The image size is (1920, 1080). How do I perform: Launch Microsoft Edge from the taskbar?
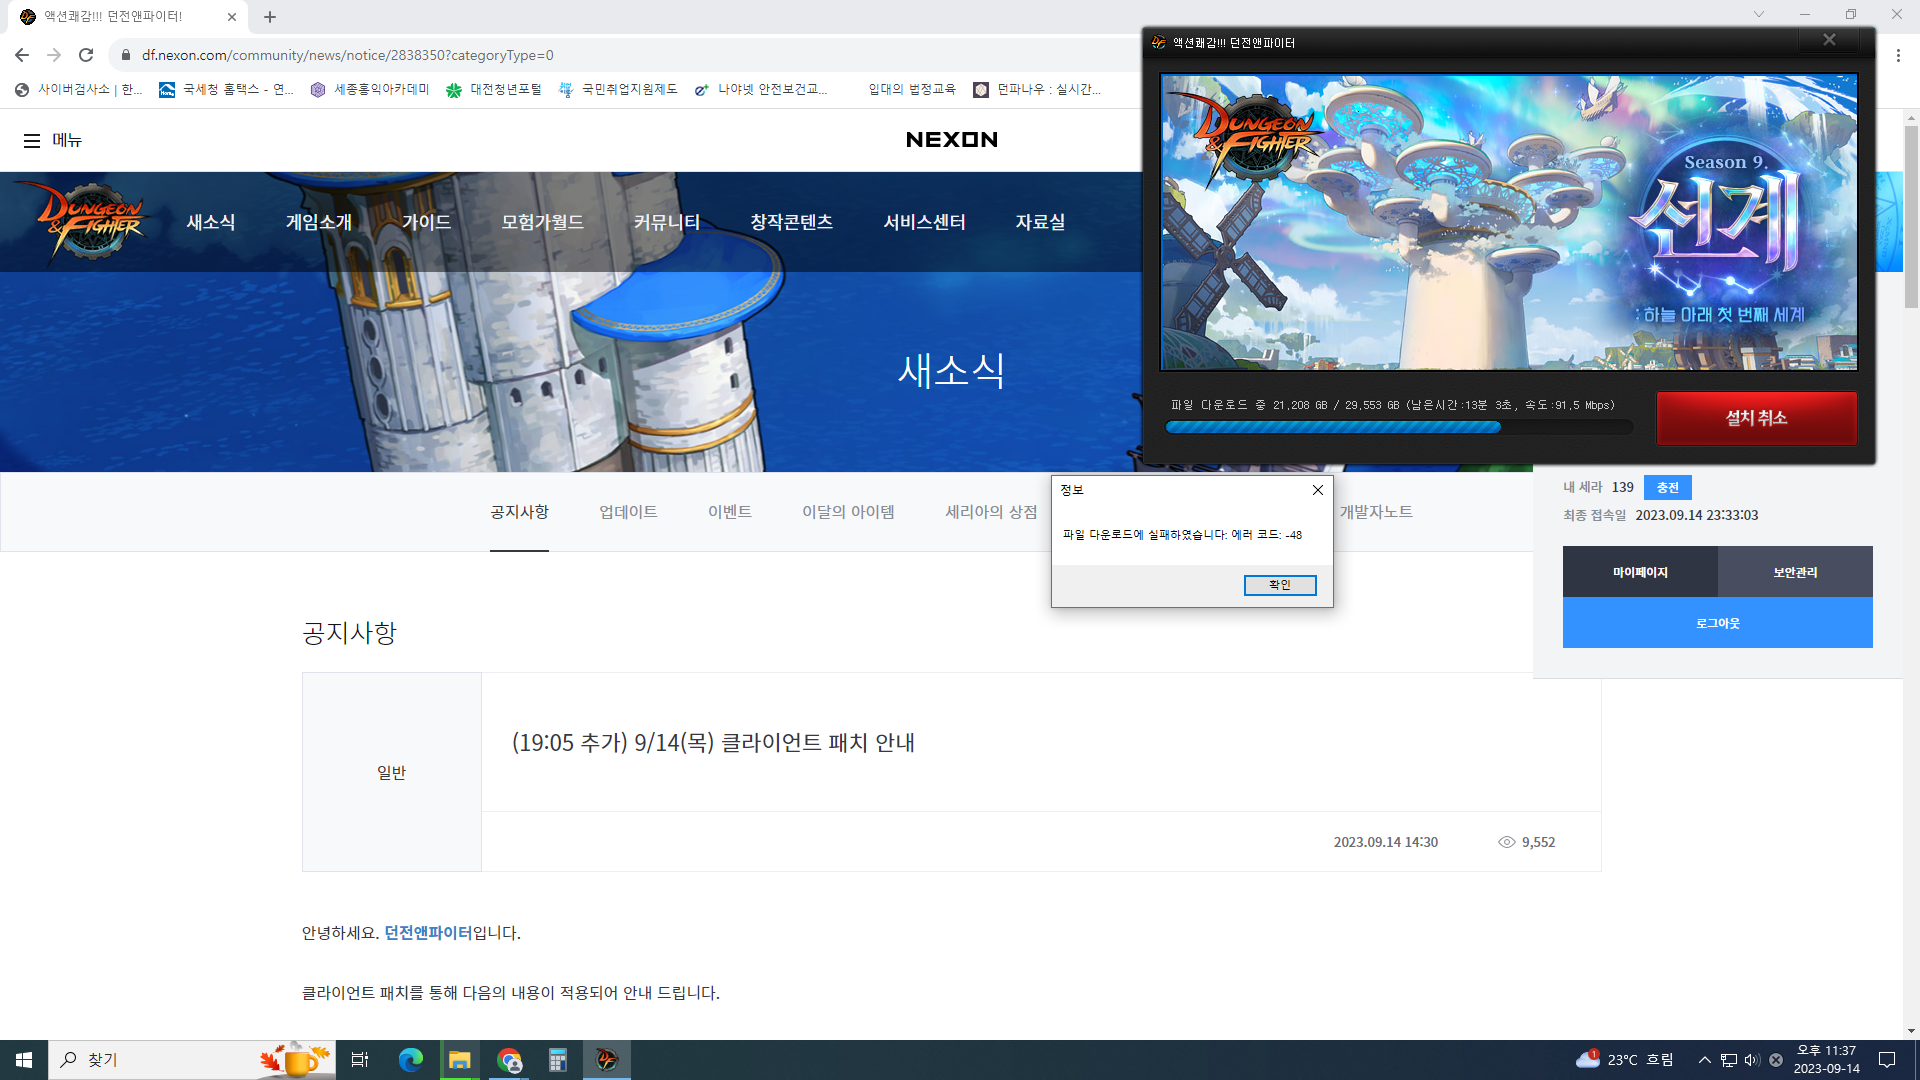pos(410,1060)
